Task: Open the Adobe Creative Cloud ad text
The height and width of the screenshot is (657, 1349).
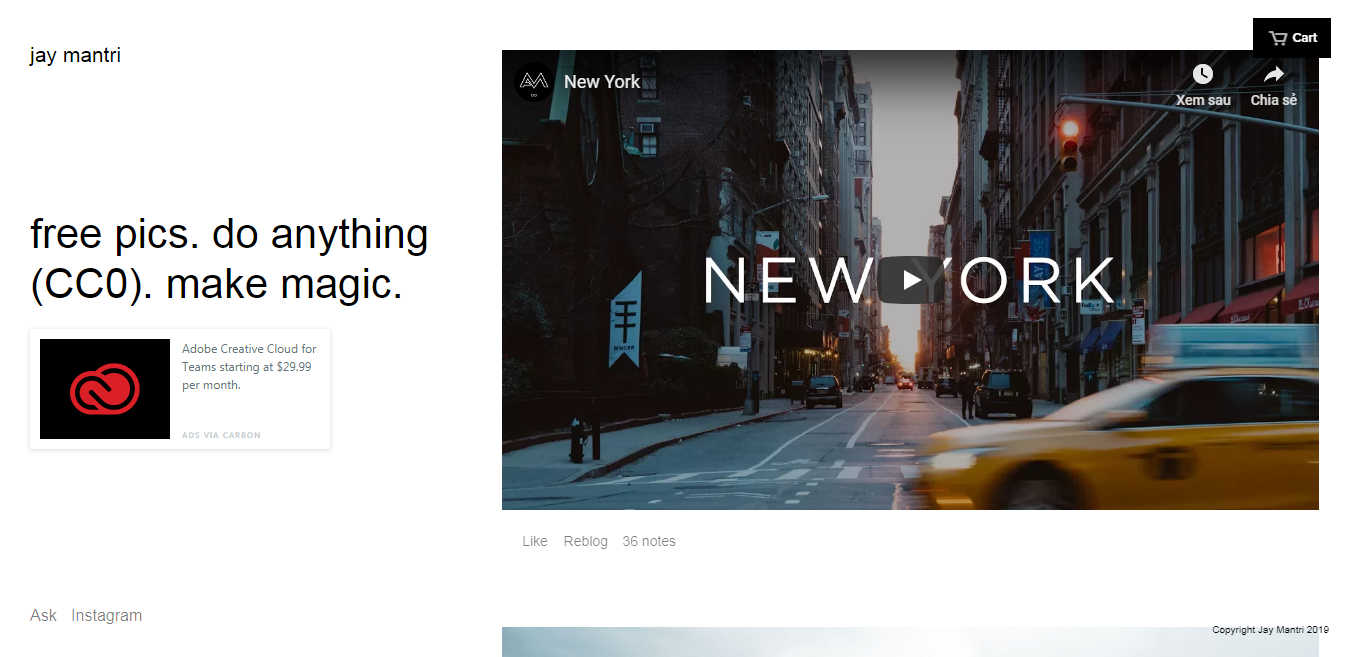Action: pyautogui.click(x=249, y=367)
